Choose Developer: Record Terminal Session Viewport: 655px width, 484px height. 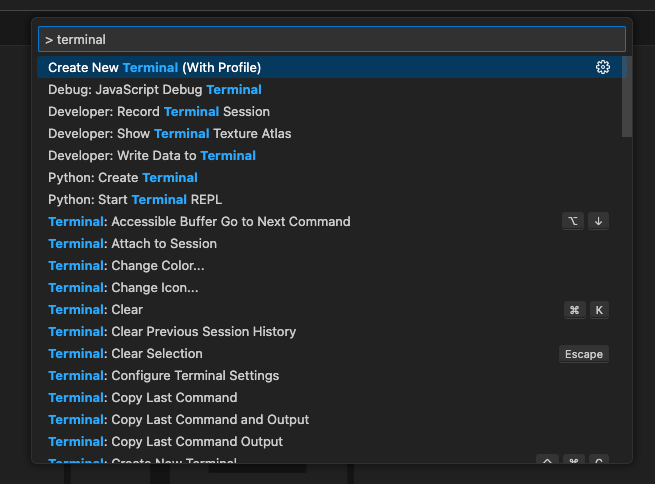tap(332, 111)
